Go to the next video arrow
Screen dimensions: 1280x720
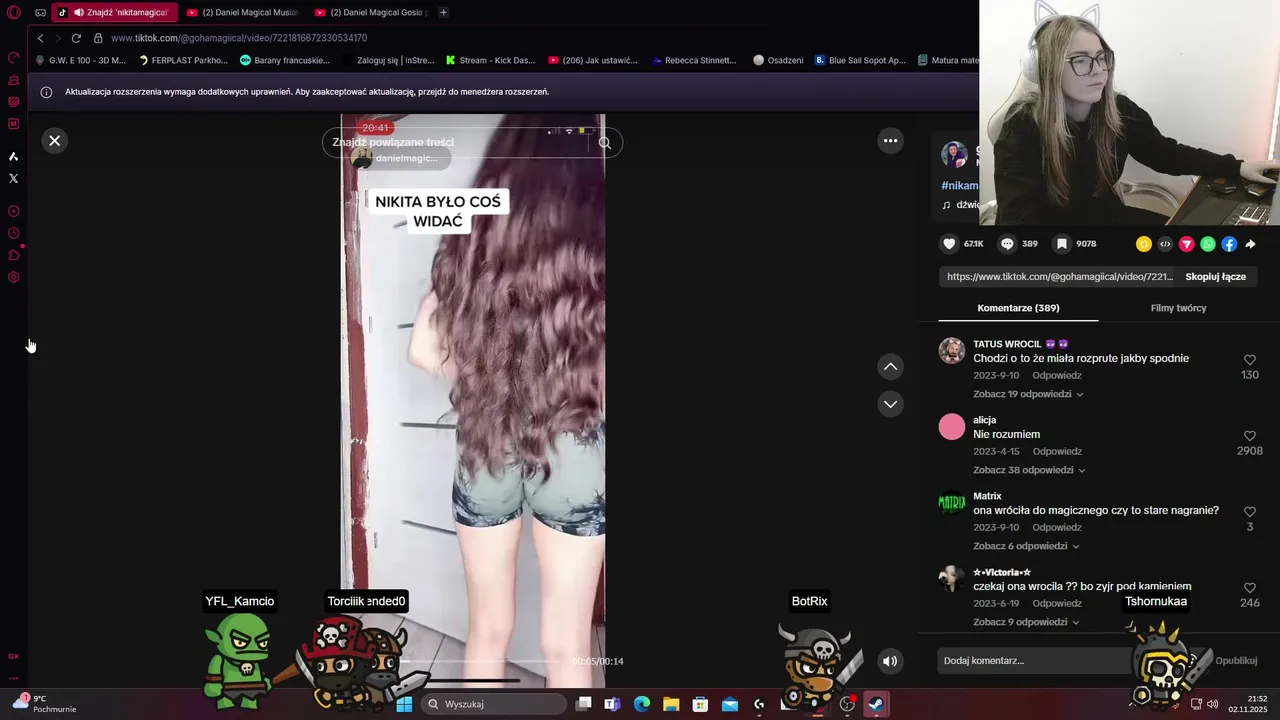tap(890, 404)
